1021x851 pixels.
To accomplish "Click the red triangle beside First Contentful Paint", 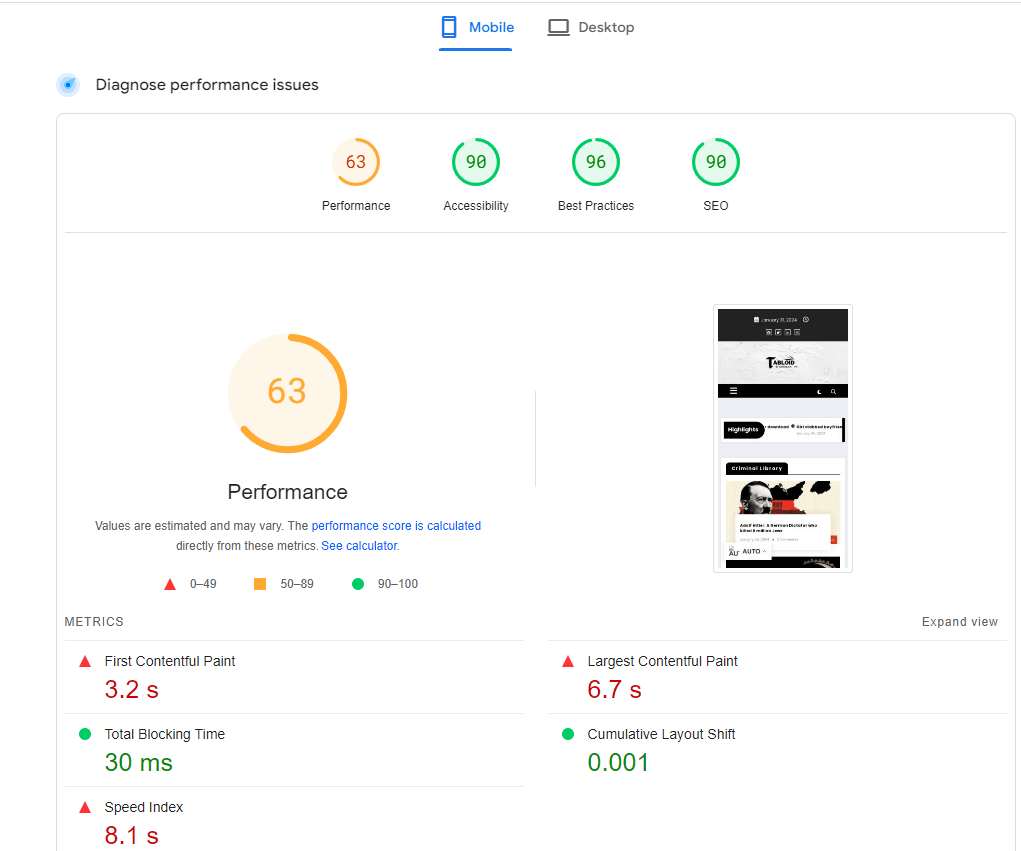I will 85,661.
